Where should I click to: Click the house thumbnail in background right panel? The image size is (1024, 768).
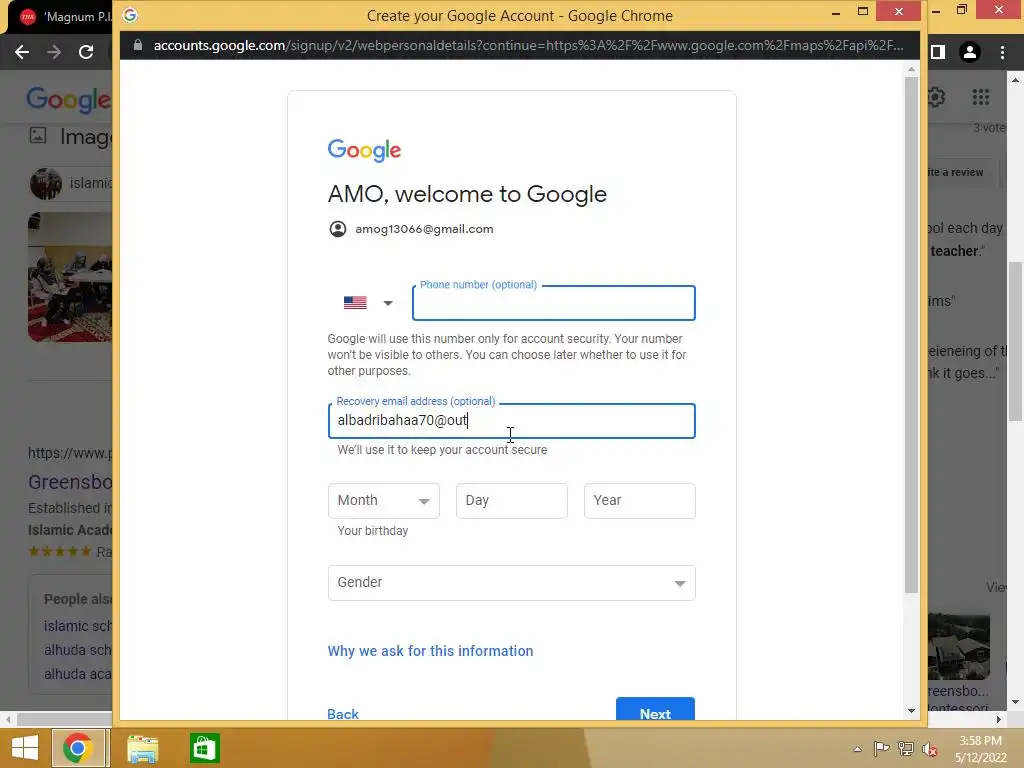click(959, 647)
